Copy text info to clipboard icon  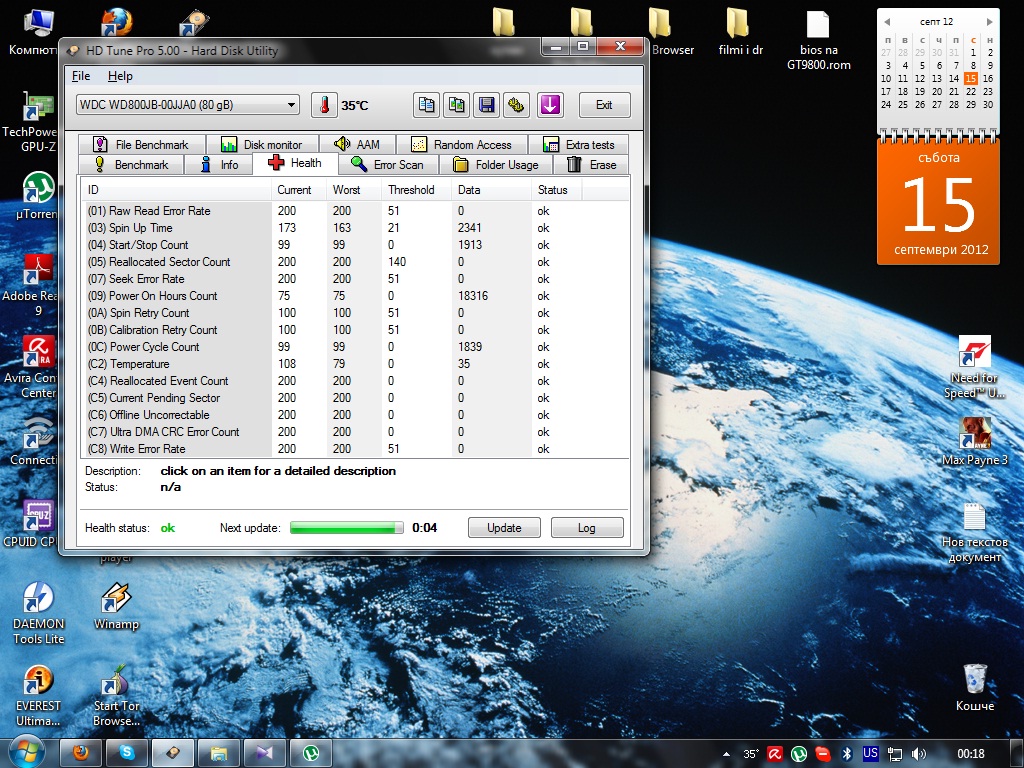pyautogui.click(x=427, y=105)
